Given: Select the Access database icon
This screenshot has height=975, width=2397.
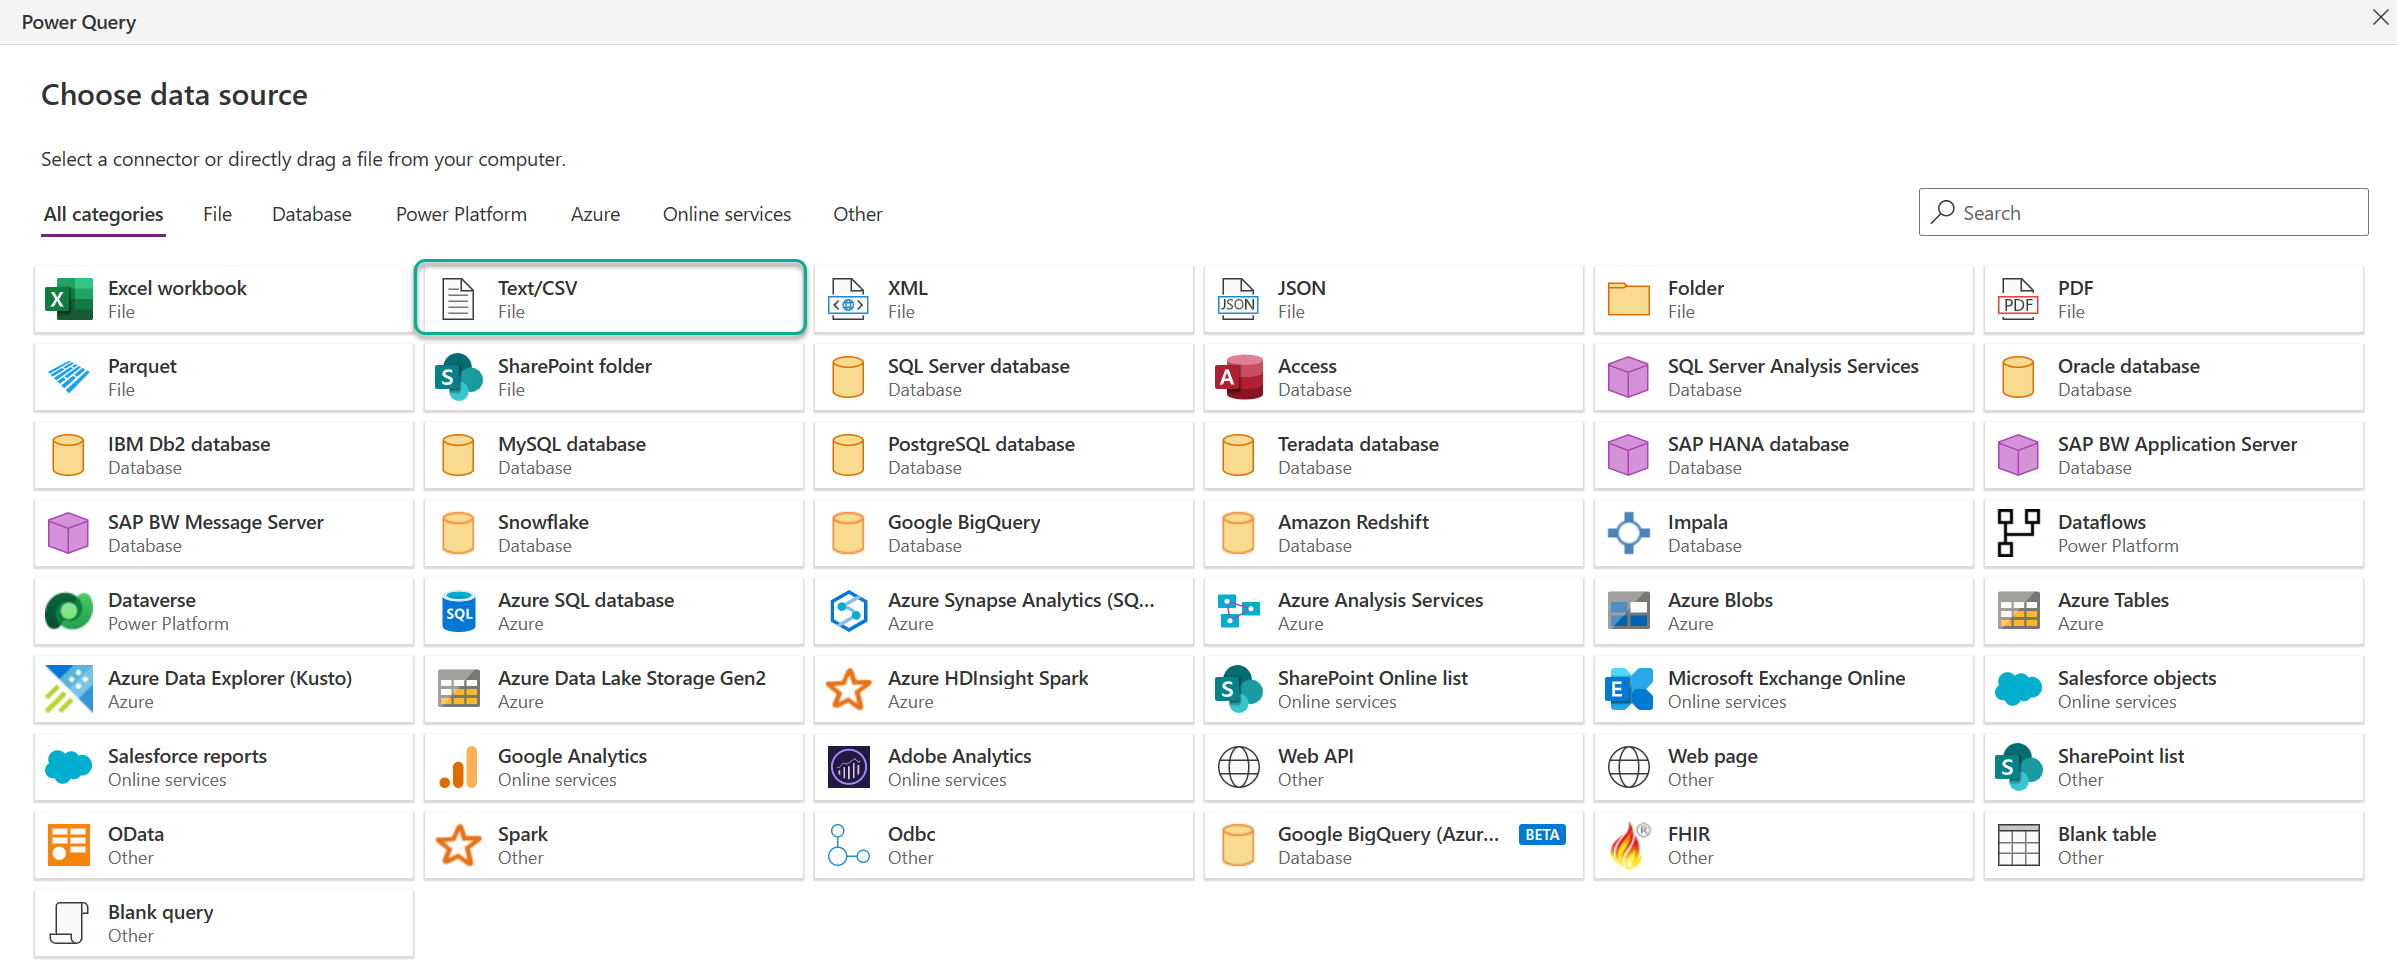Looking at the screenshot, I should click(x=1239, y=377).
